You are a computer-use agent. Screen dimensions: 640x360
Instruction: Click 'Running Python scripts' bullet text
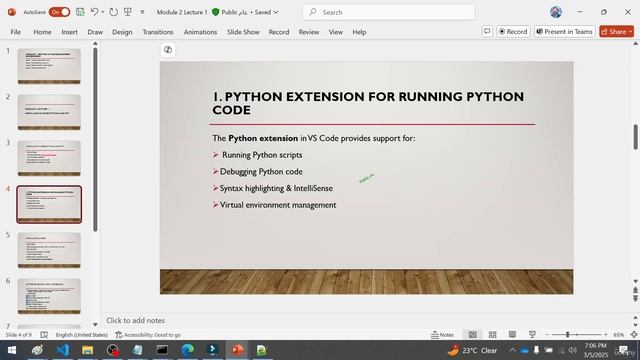click(262, 155)
